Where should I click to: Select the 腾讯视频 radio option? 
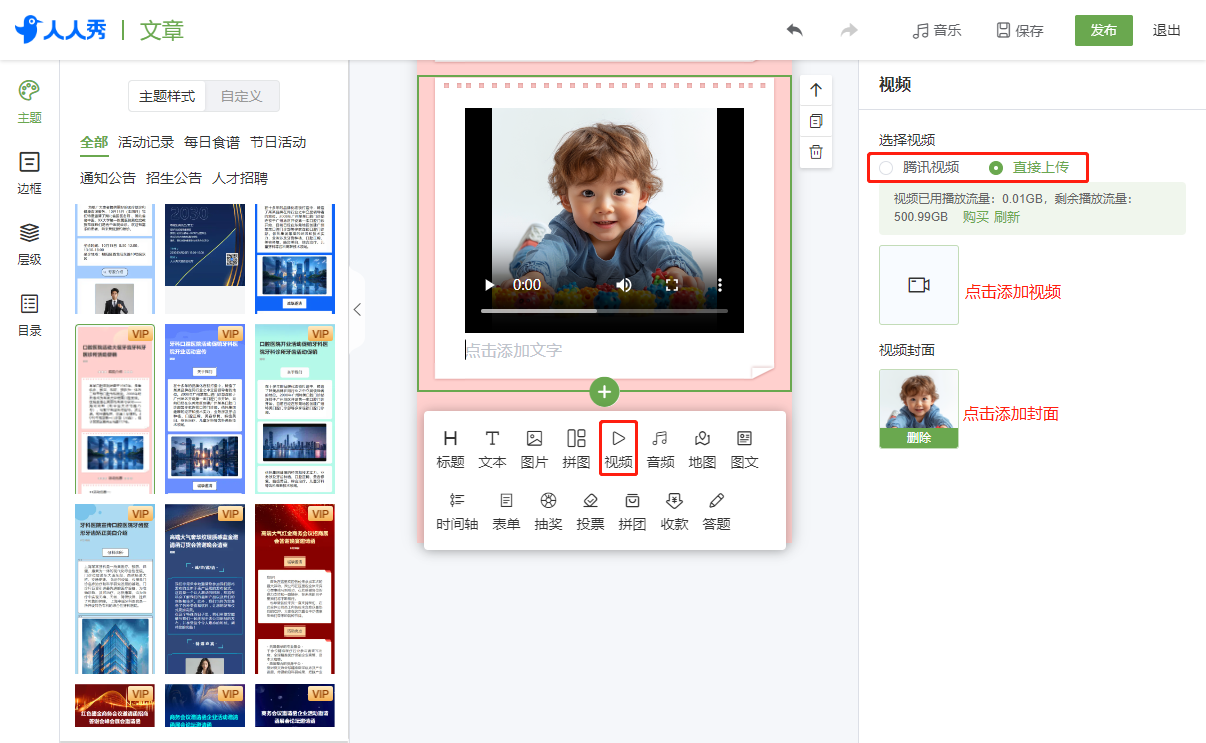coord(887,167)
